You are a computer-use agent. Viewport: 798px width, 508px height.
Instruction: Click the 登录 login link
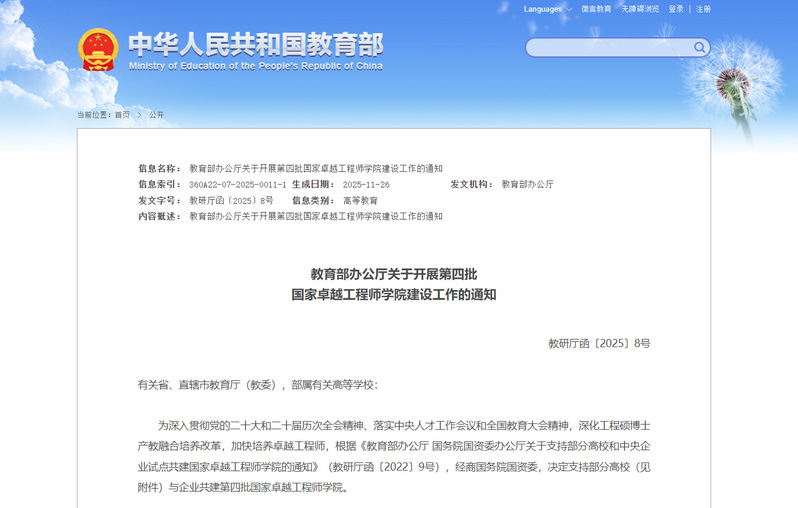677,9
